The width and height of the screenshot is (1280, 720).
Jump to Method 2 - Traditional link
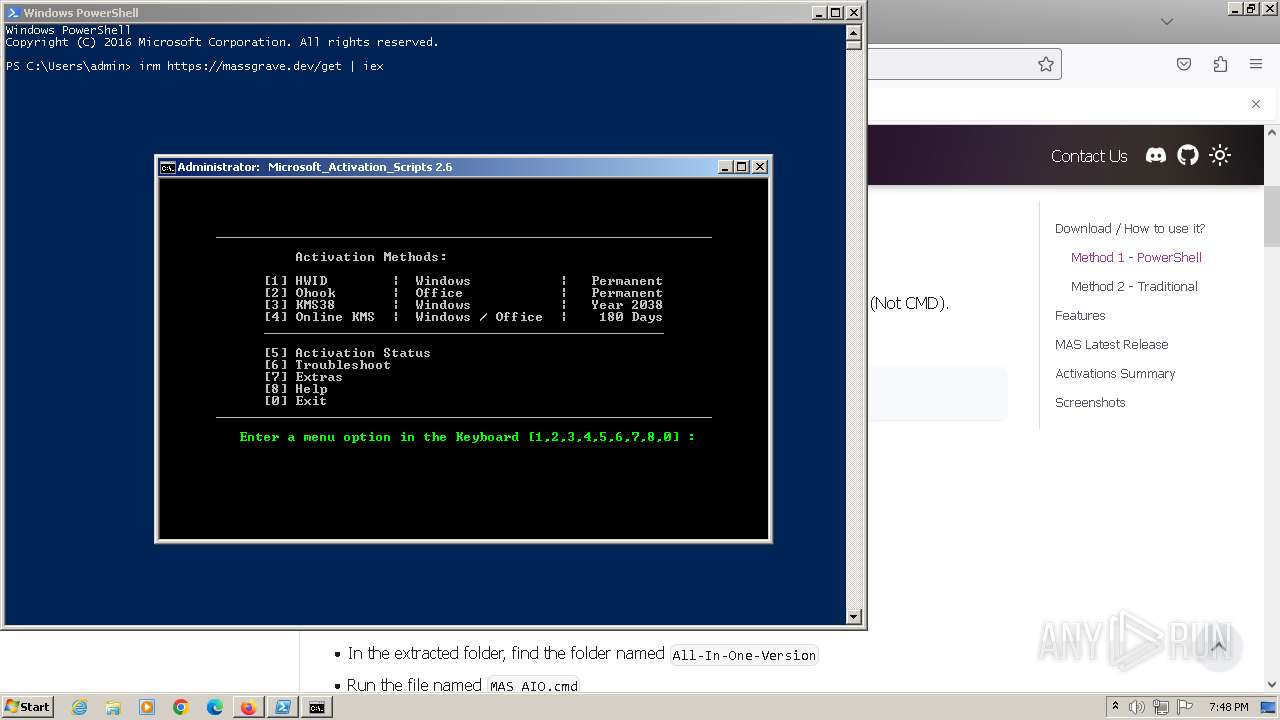coord(1134,286)
